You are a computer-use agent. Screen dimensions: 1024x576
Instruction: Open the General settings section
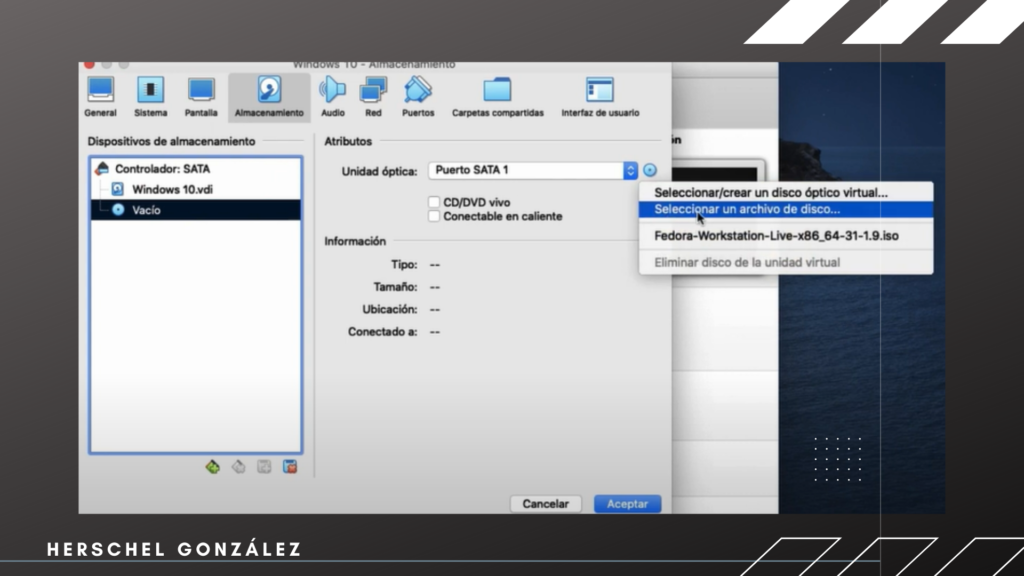(101, 97)
